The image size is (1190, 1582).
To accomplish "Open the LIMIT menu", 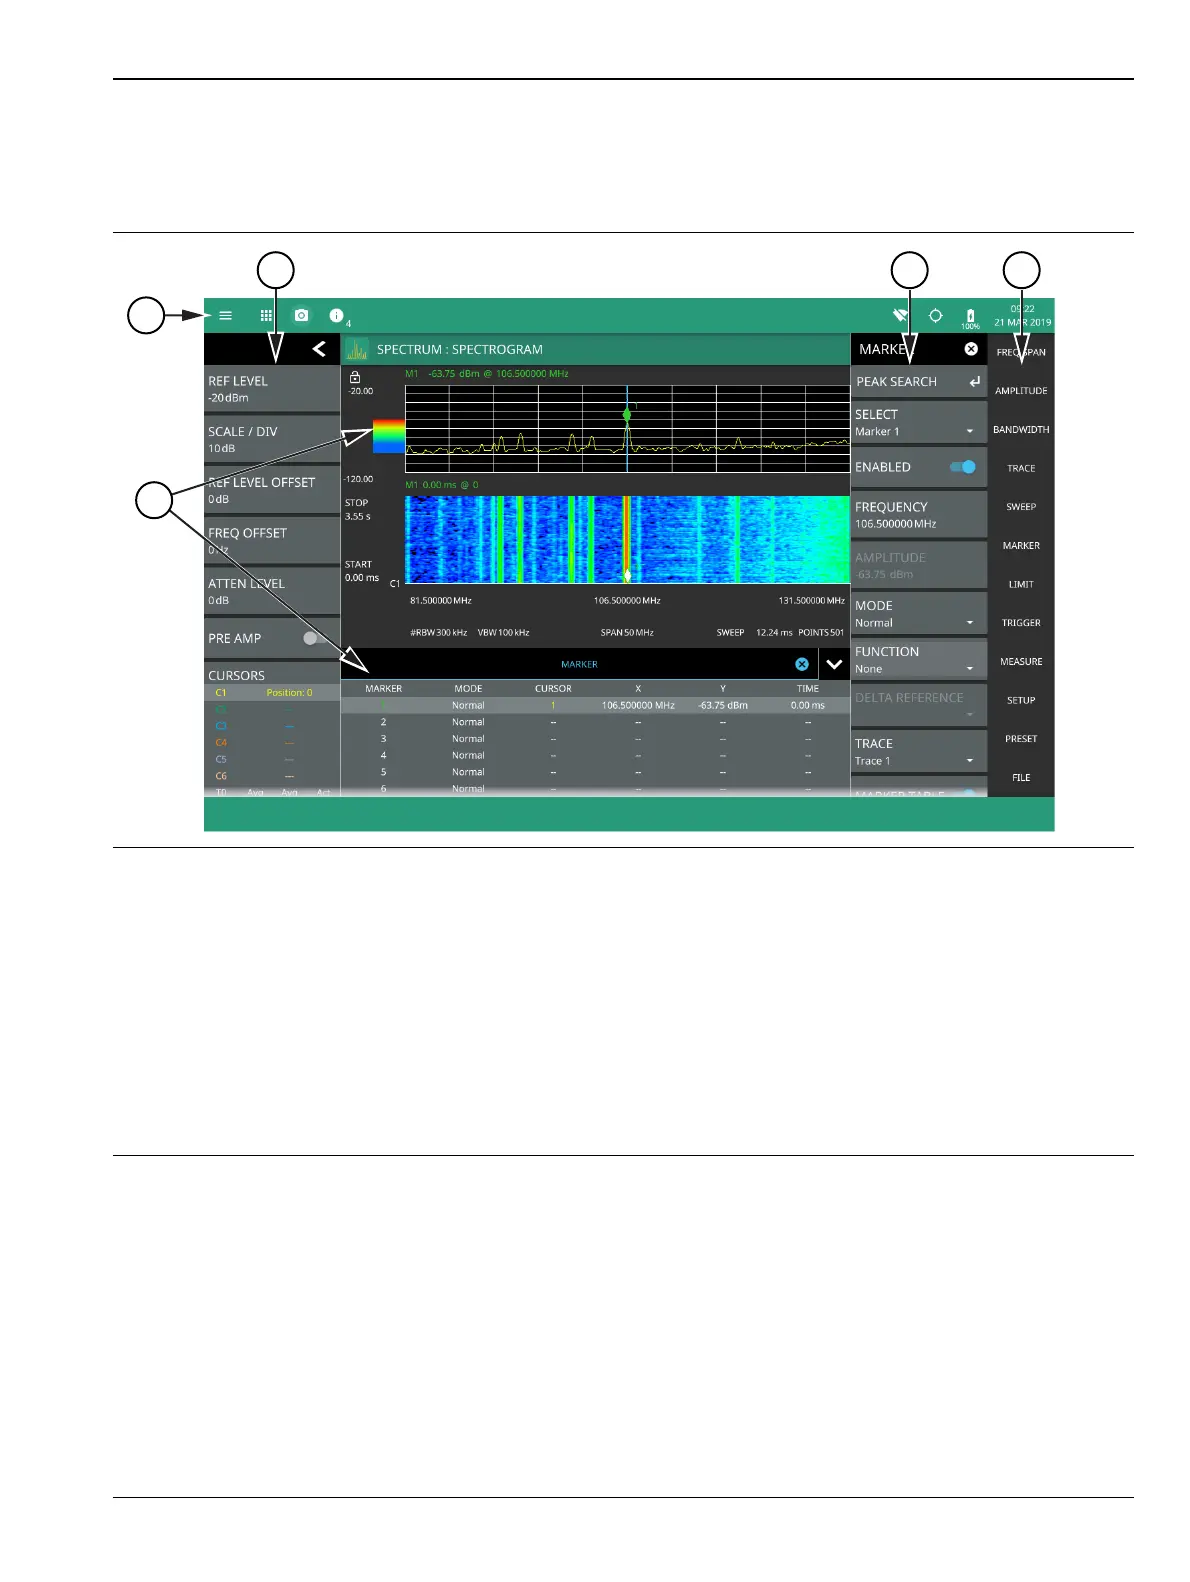I will coord(1021,584).
